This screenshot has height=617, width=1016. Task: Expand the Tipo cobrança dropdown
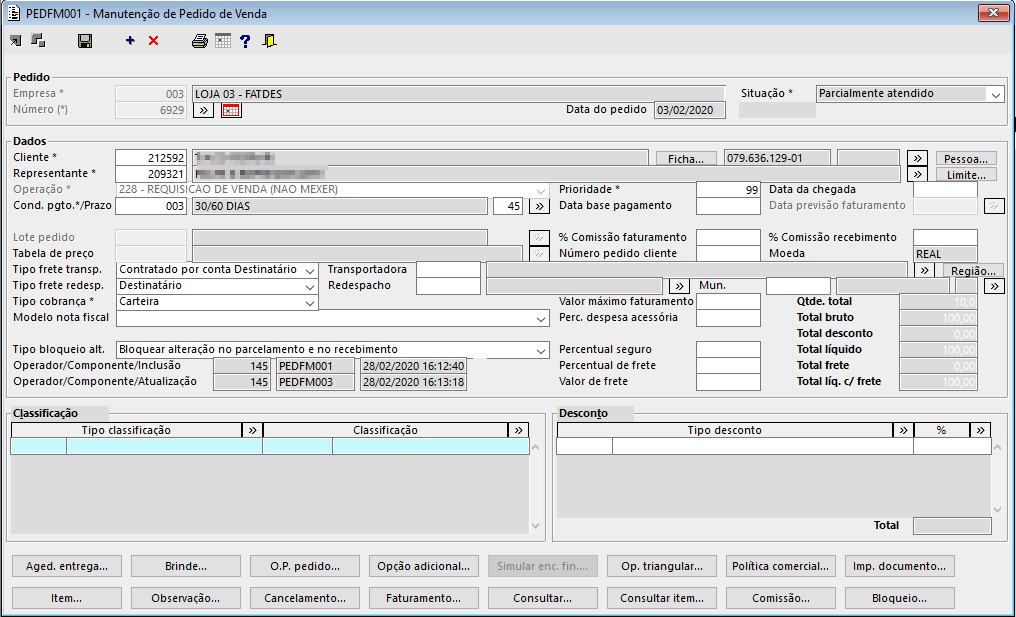[x=309, y=302]
